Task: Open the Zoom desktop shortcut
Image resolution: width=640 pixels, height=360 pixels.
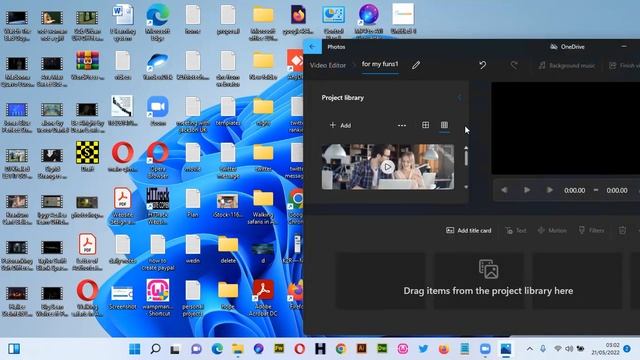Action: pos(158,111)
